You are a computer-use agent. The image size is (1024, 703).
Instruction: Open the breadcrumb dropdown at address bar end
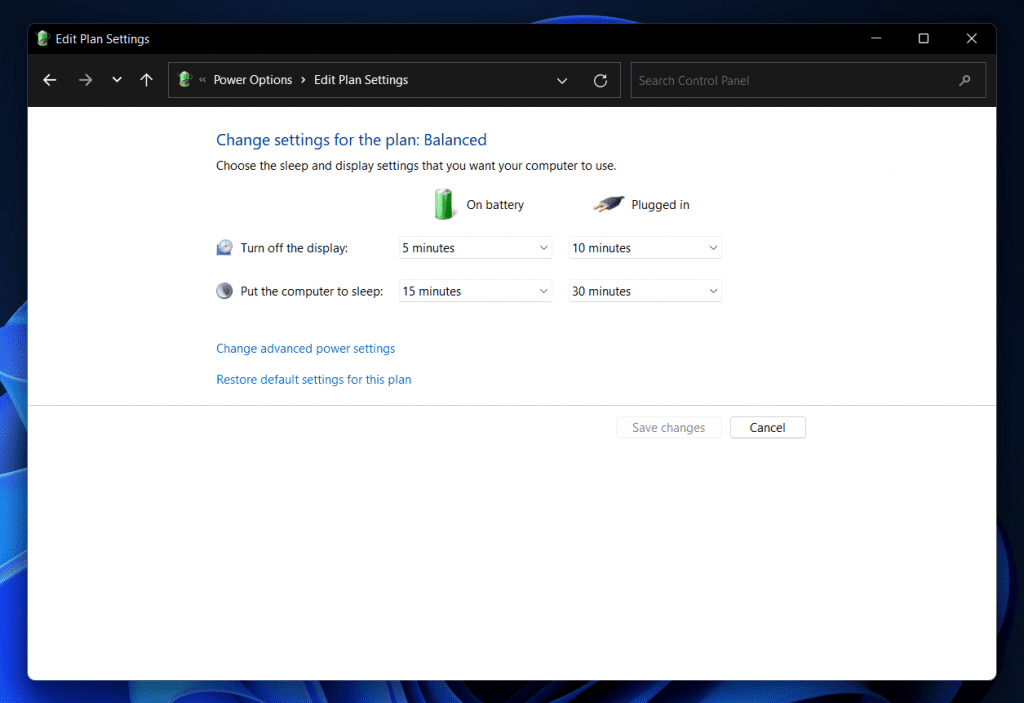click(562, 80)
